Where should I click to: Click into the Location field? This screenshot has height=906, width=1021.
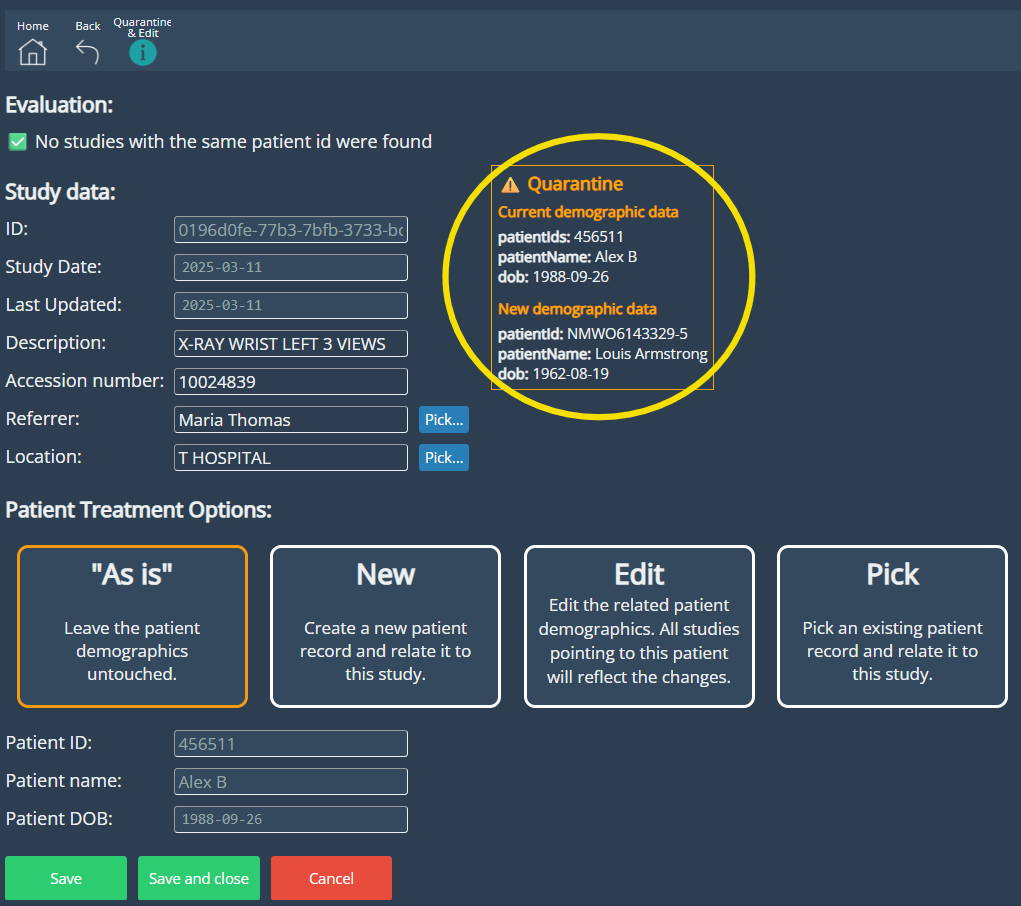291,458
